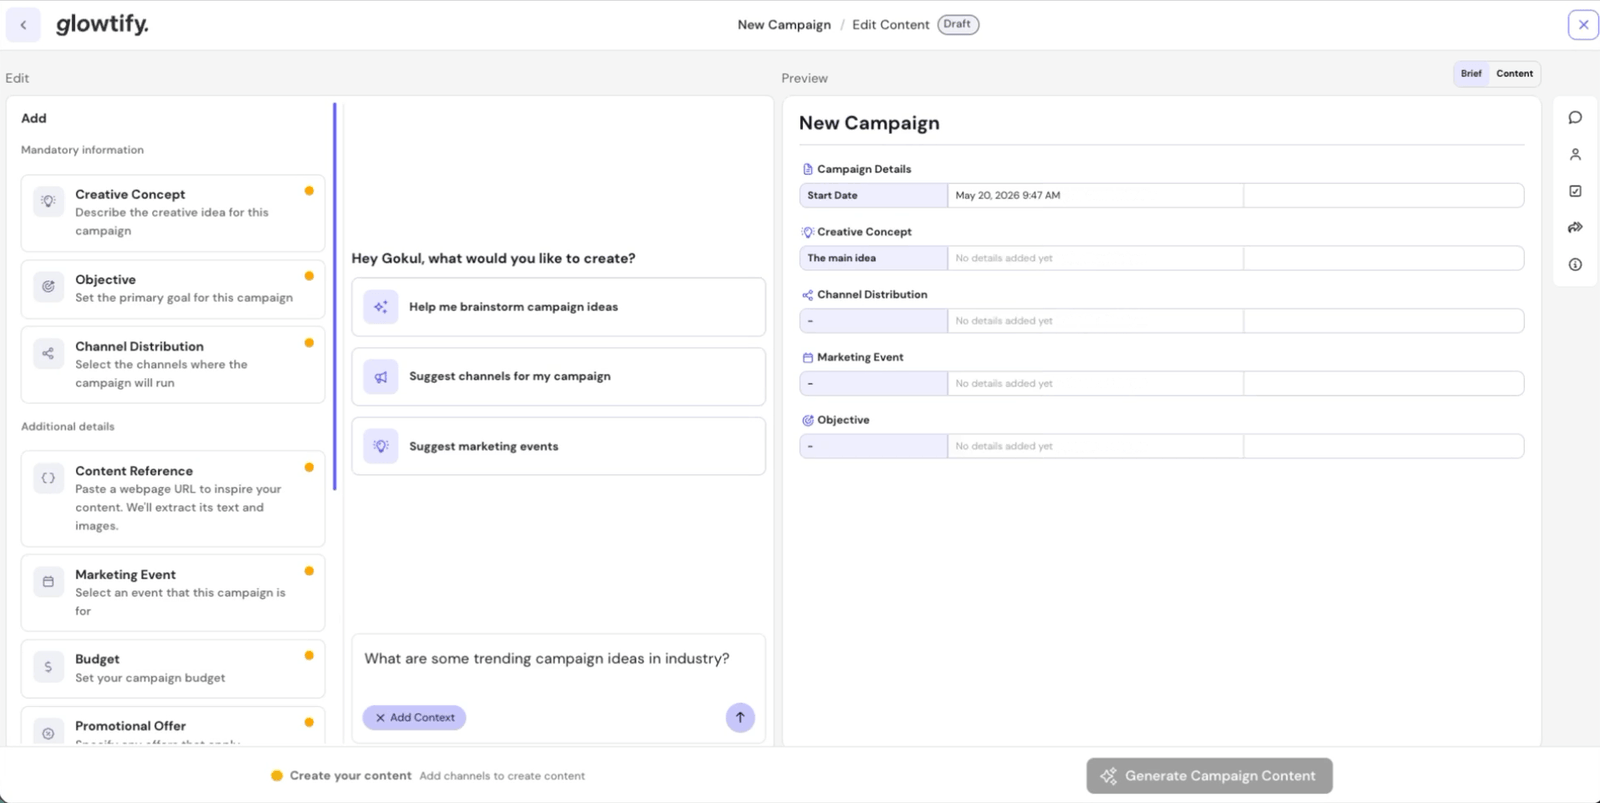Click the Add channels to create content hint
The image size is (1600, 803).
pos(502,776)
